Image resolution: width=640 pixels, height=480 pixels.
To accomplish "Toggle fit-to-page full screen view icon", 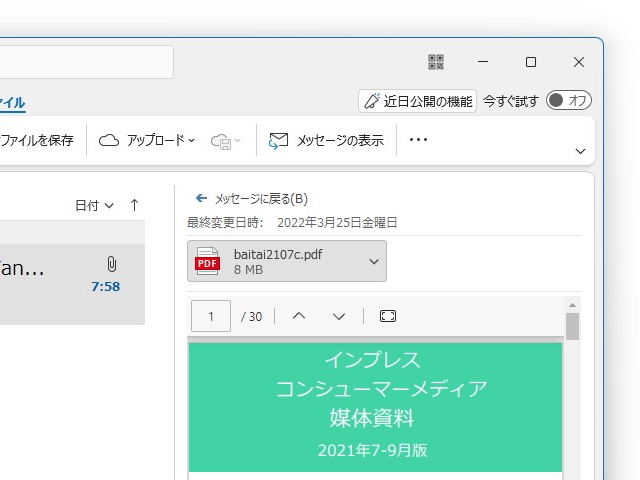I will [x=388, y=316].
